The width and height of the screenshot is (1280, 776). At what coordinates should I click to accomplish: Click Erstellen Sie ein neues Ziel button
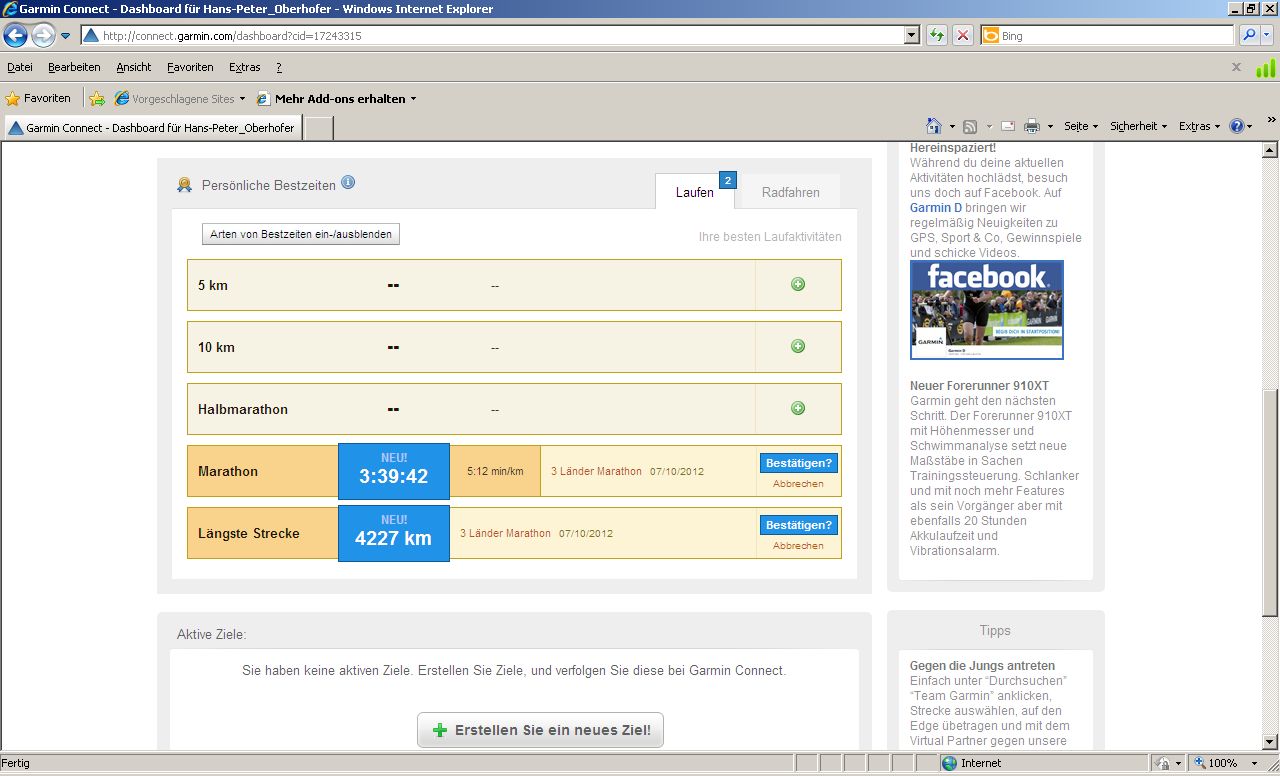point(540,730)
